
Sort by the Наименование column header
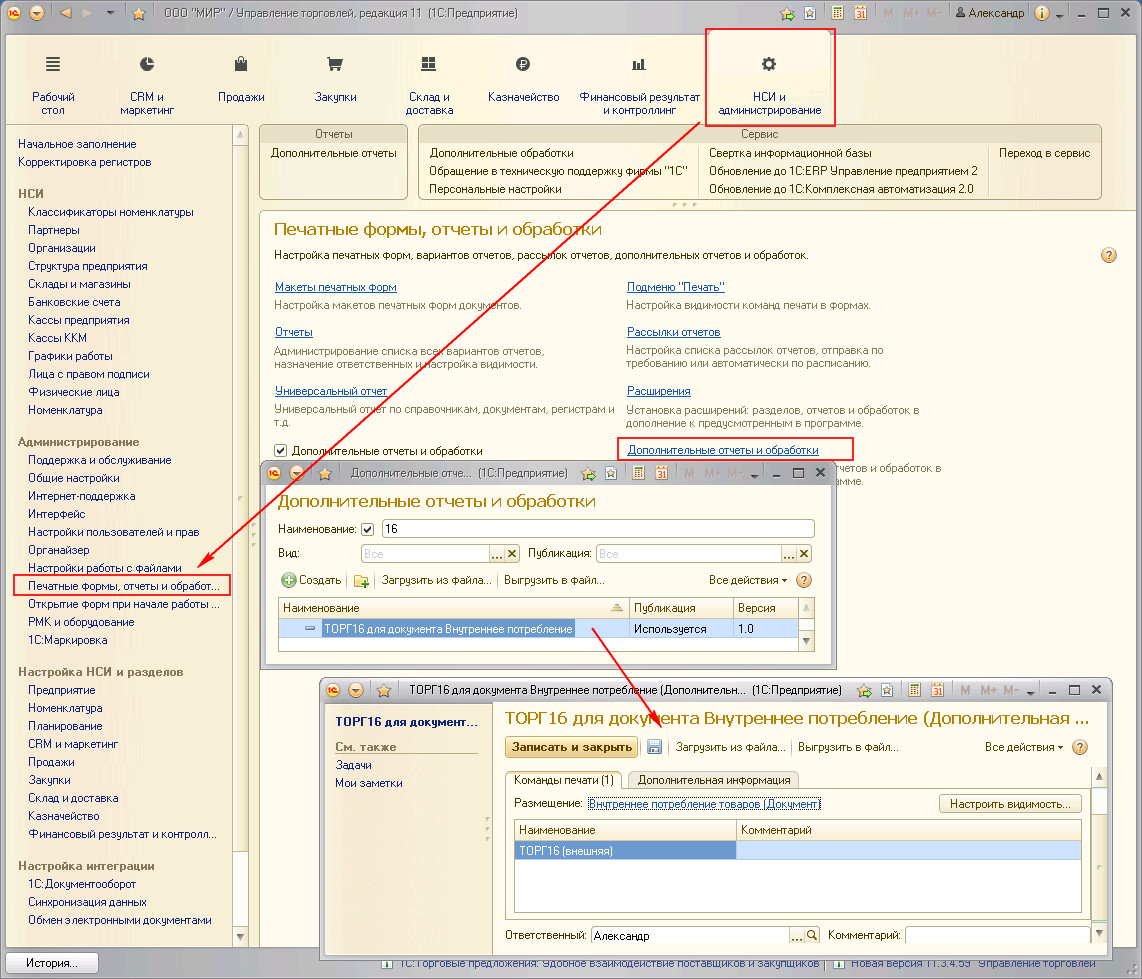[x=453, y=608]
